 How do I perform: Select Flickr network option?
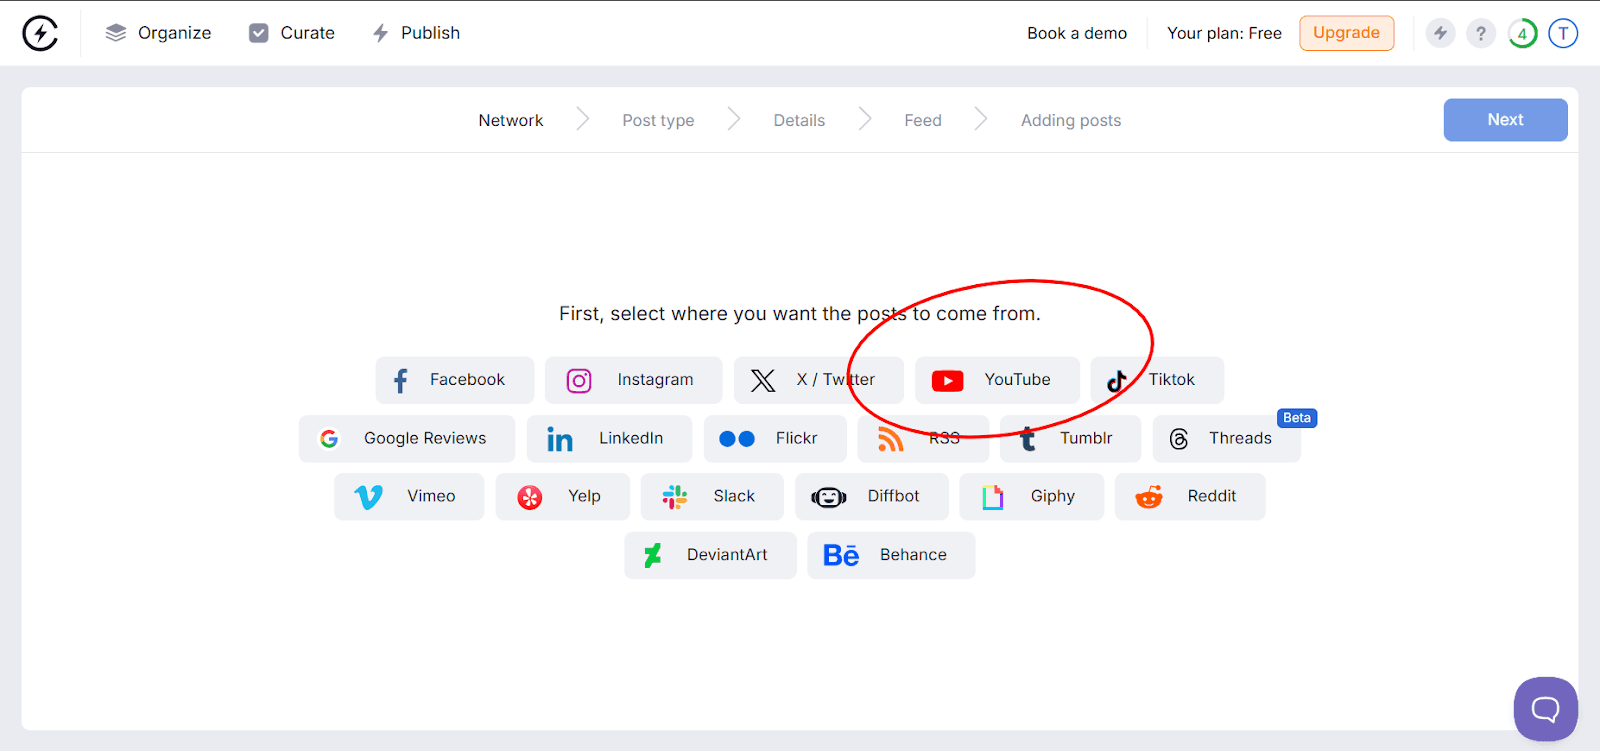[x=775, y=438]
